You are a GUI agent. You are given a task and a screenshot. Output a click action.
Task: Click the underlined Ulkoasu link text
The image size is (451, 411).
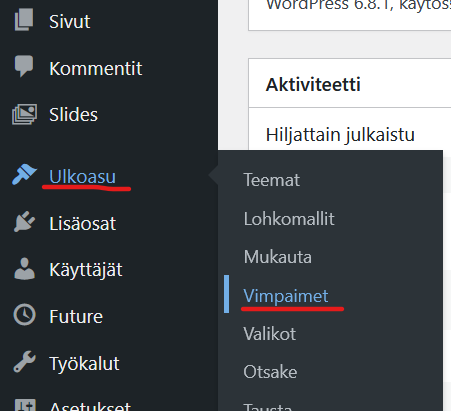click(82, 176)
